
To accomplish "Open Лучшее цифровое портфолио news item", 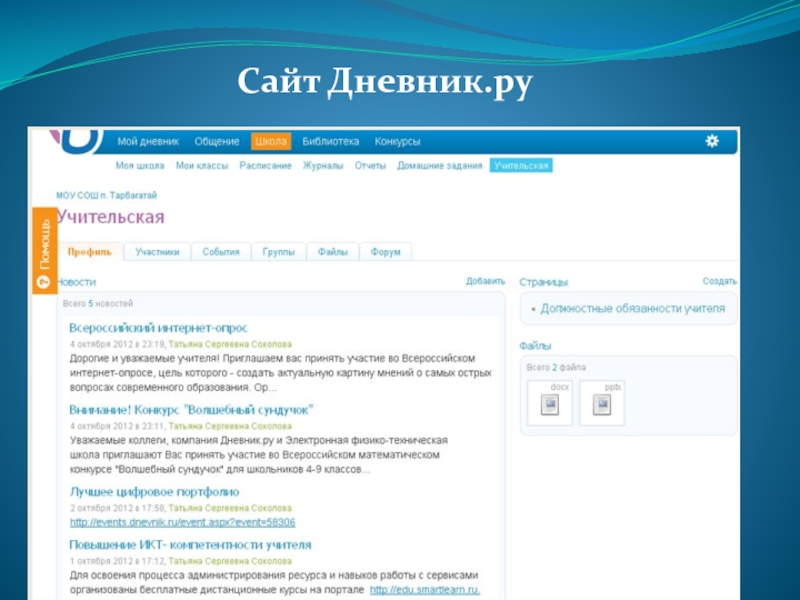I will click(154, 492).
